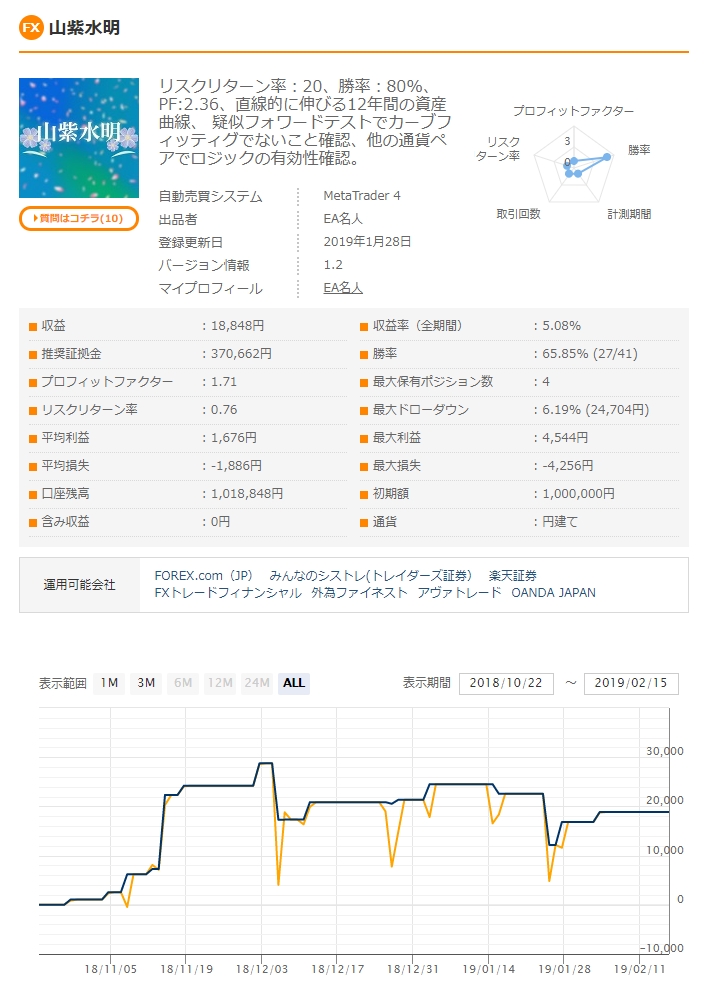Screen dimensions: 708x981
Task: Open the FOREX.com (JP) broker link
Action: pos(205,576)
